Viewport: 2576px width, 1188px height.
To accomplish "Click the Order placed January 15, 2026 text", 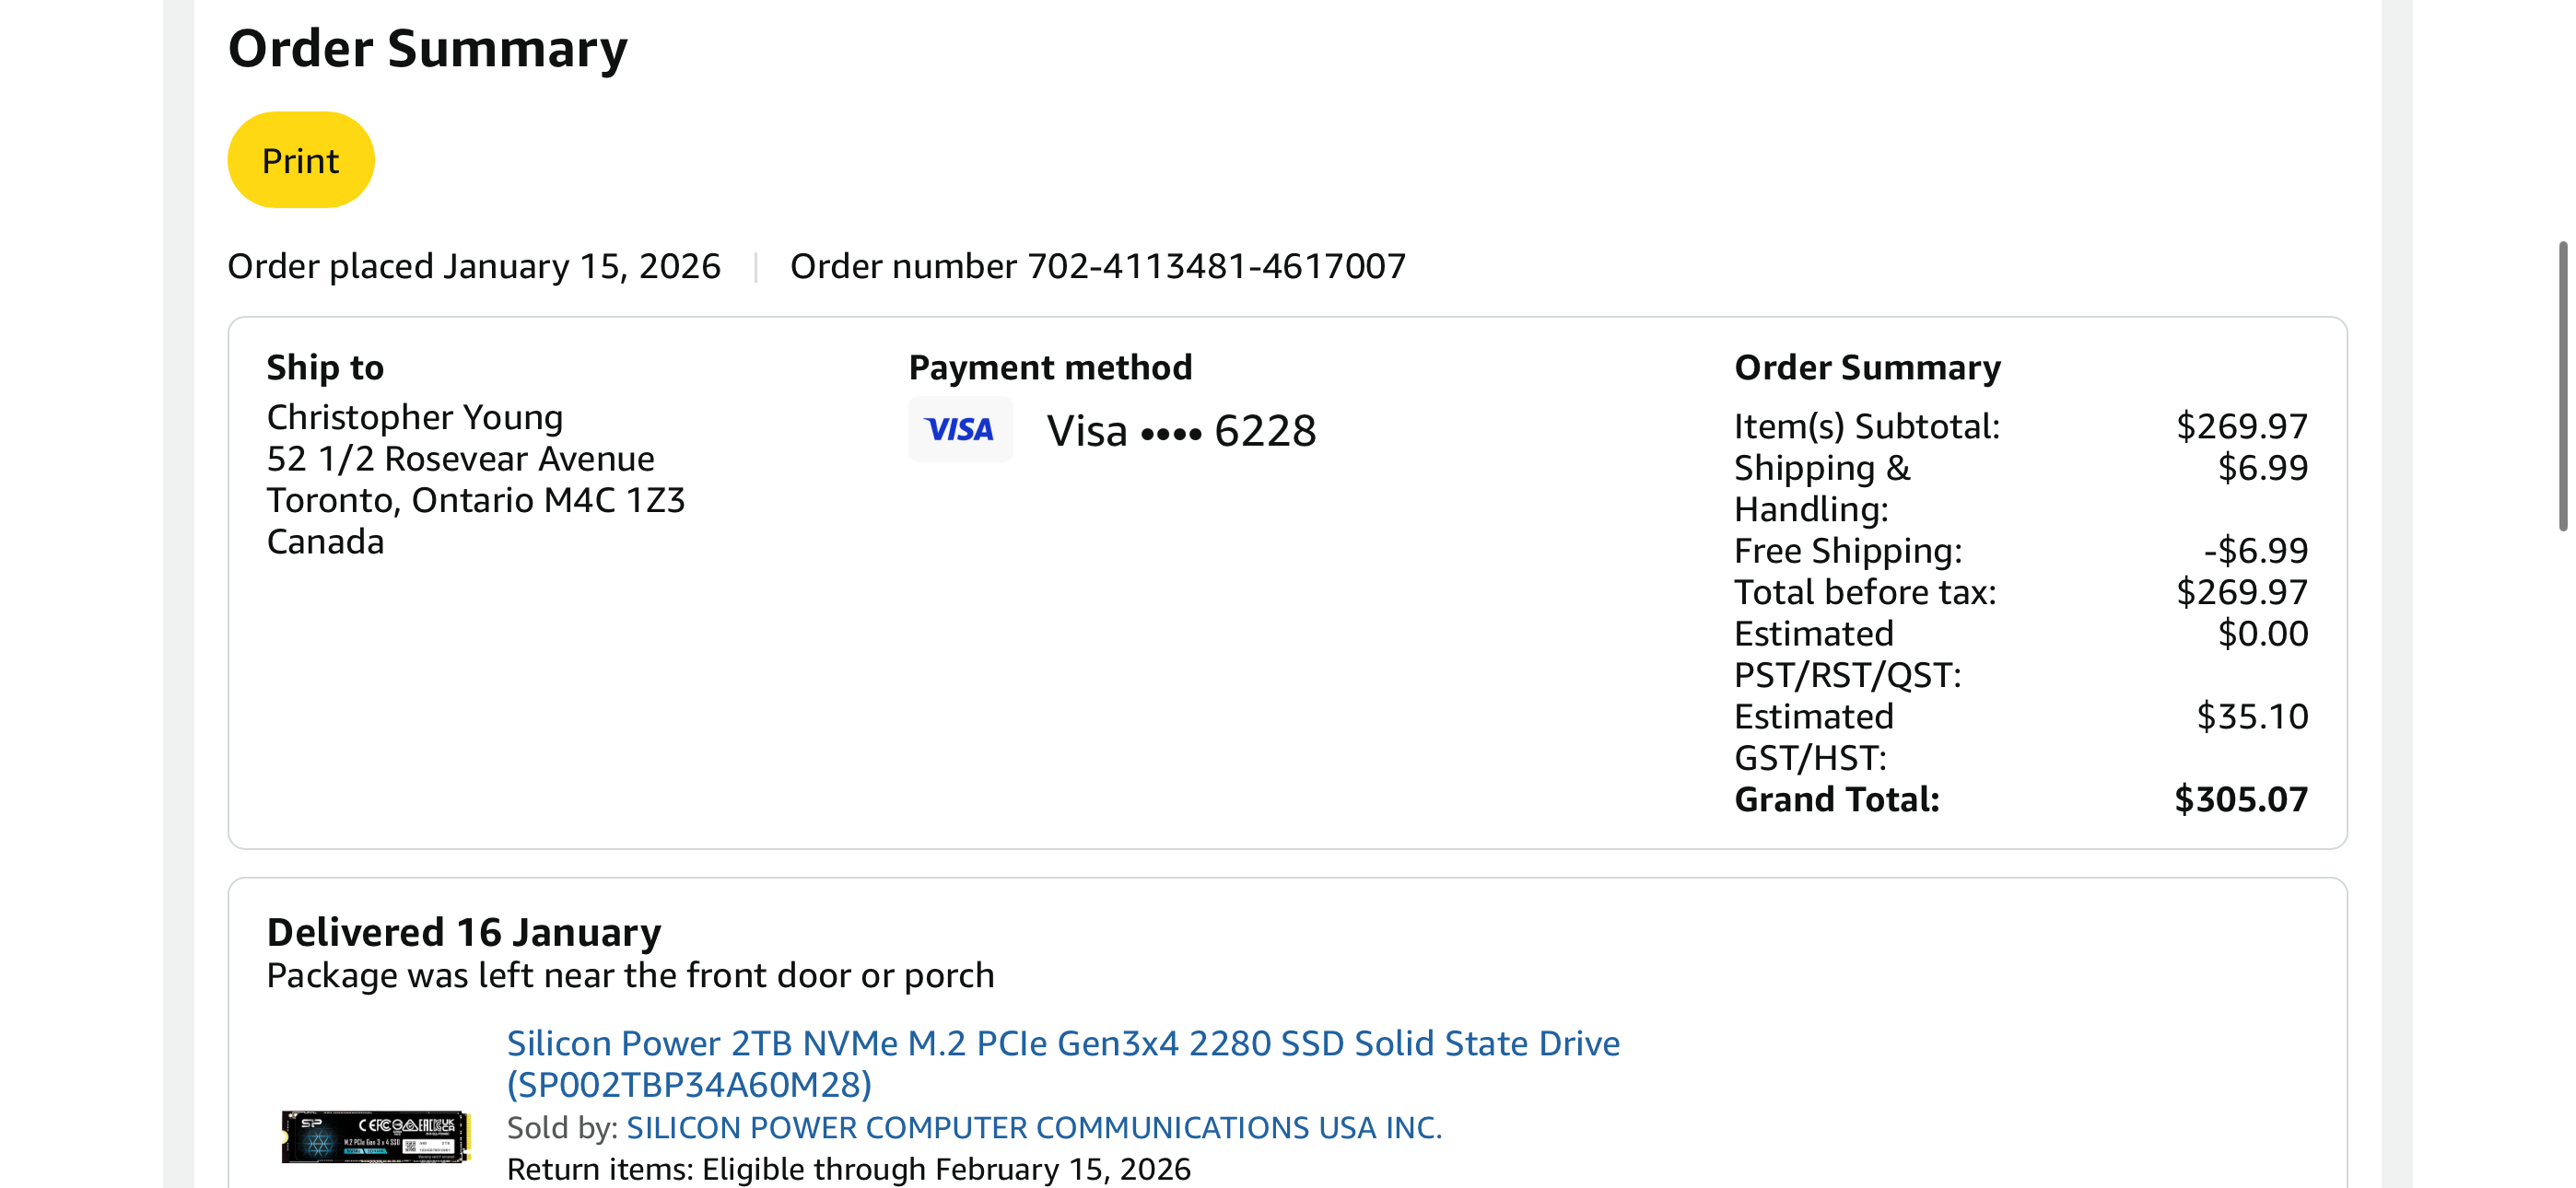I will (473, 266).
